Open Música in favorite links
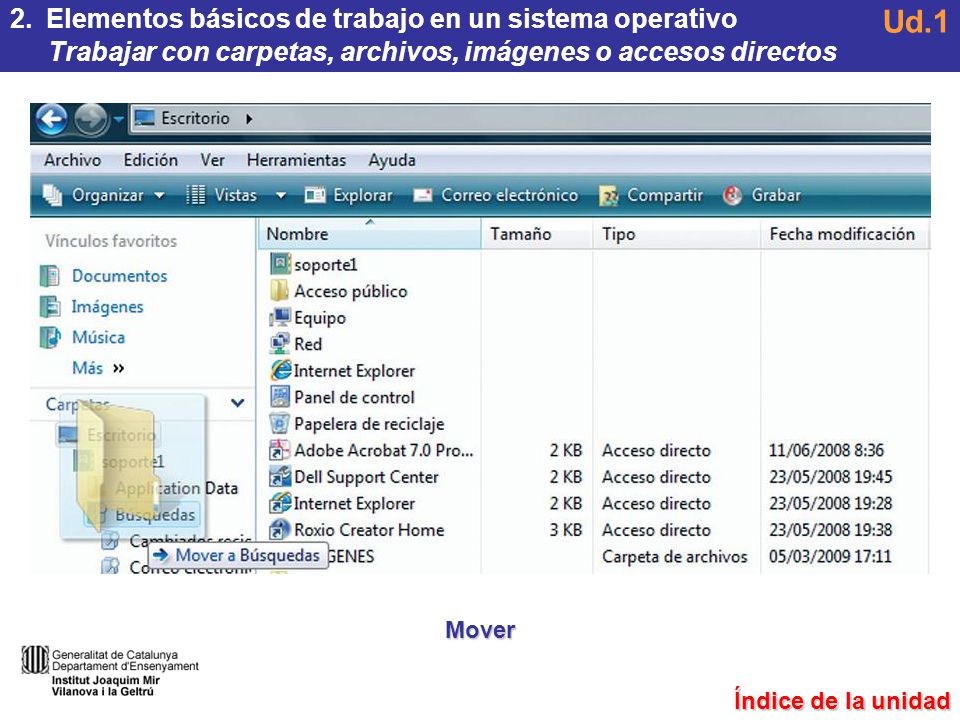The width and height of the screenshot is (960, 720). (99, 337)
